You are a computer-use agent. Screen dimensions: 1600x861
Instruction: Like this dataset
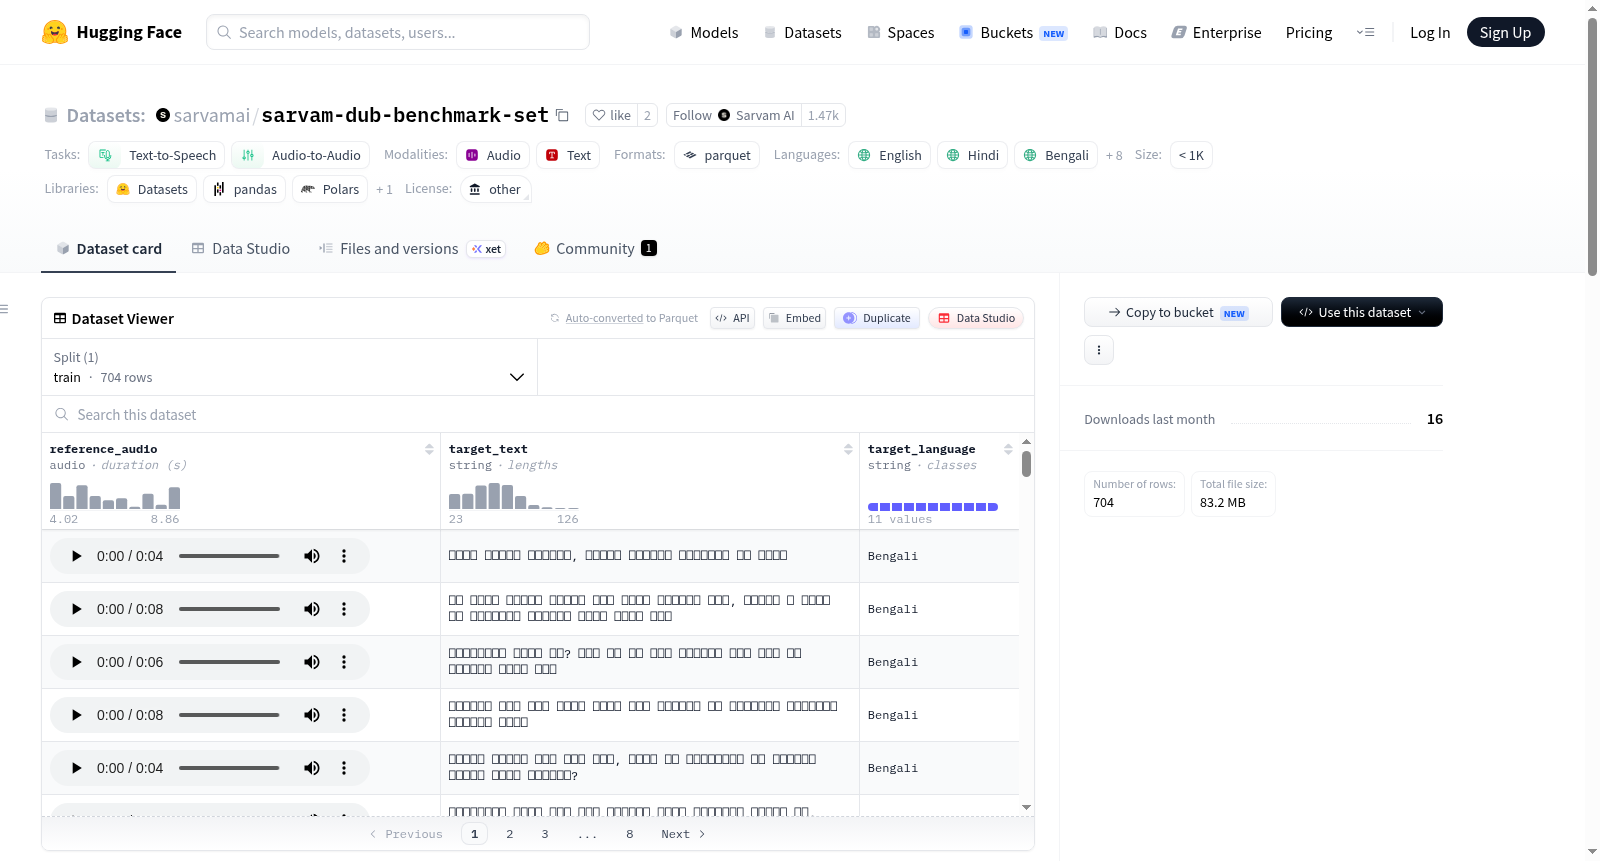coord(611,115)
